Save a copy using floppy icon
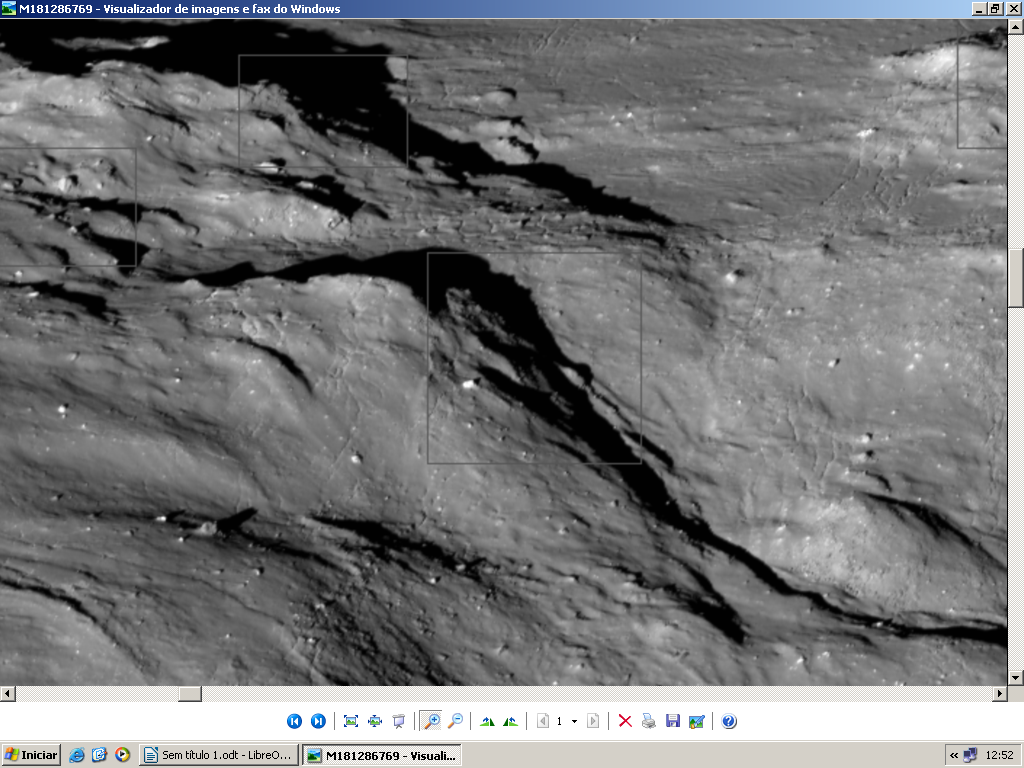Image resolution: width=1024 pixels, height=768 pixels. pyautogui.click(x=673, y=721)
